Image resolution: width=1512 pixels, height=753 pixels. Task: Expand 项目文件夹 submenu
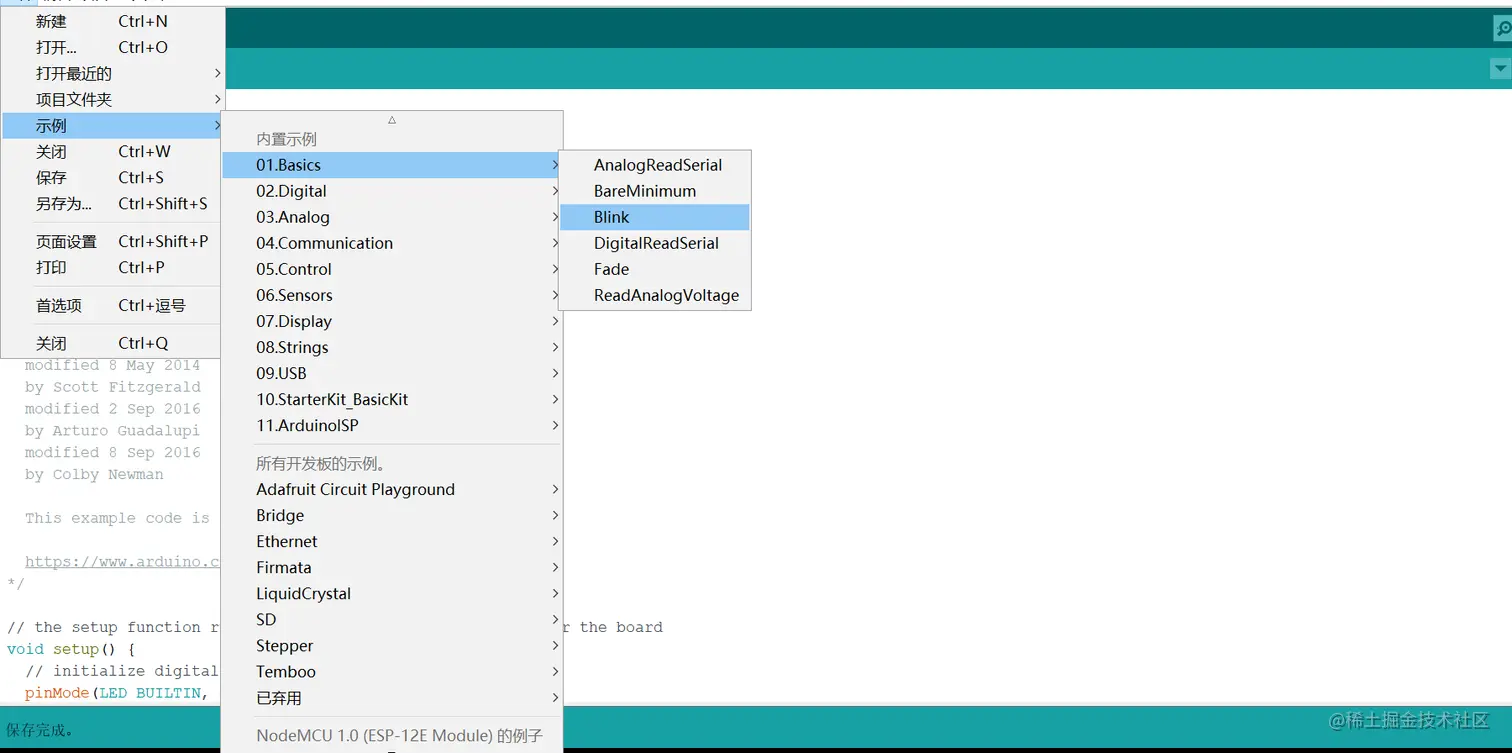coord(112,99)
